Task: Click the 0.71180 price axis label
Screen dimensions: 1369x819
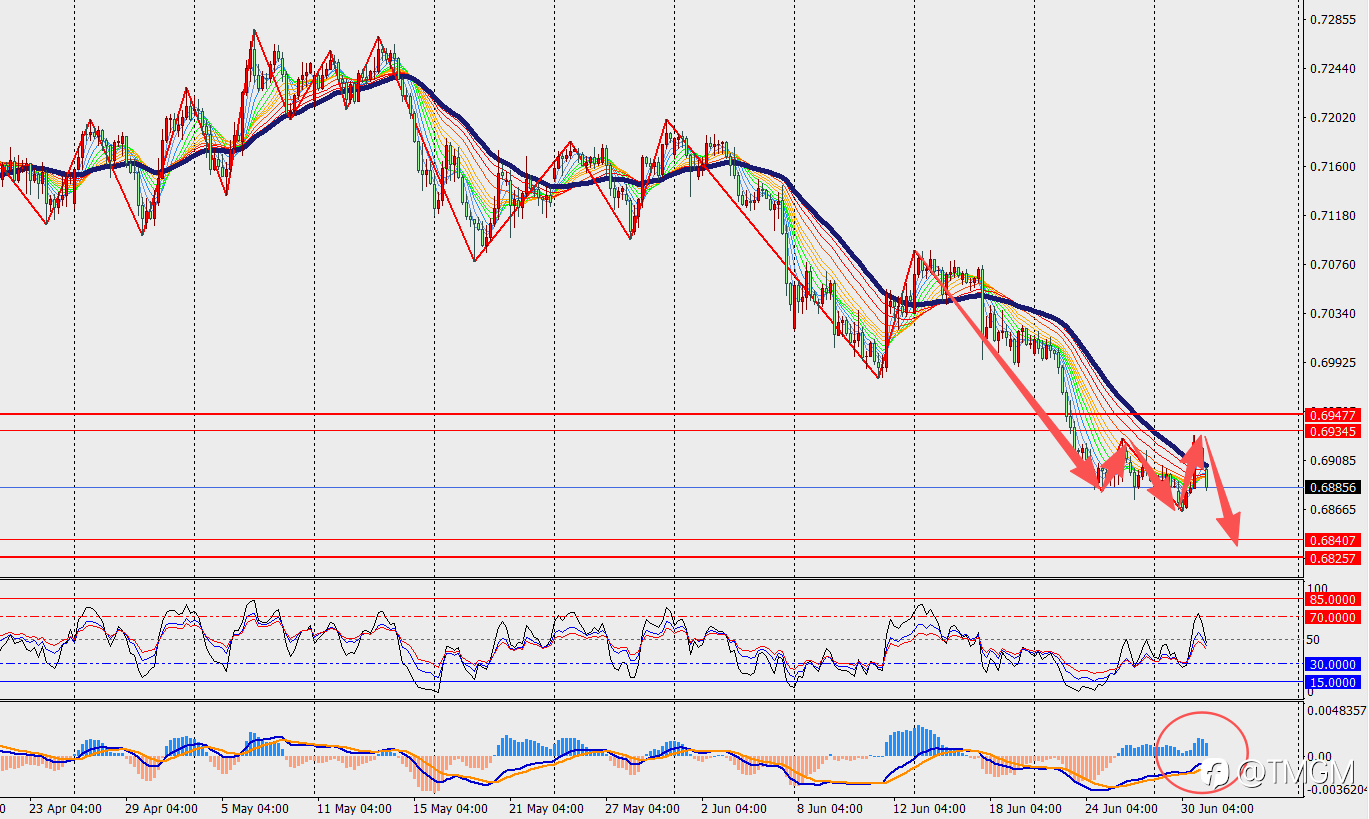Action: coord(1334,216)
